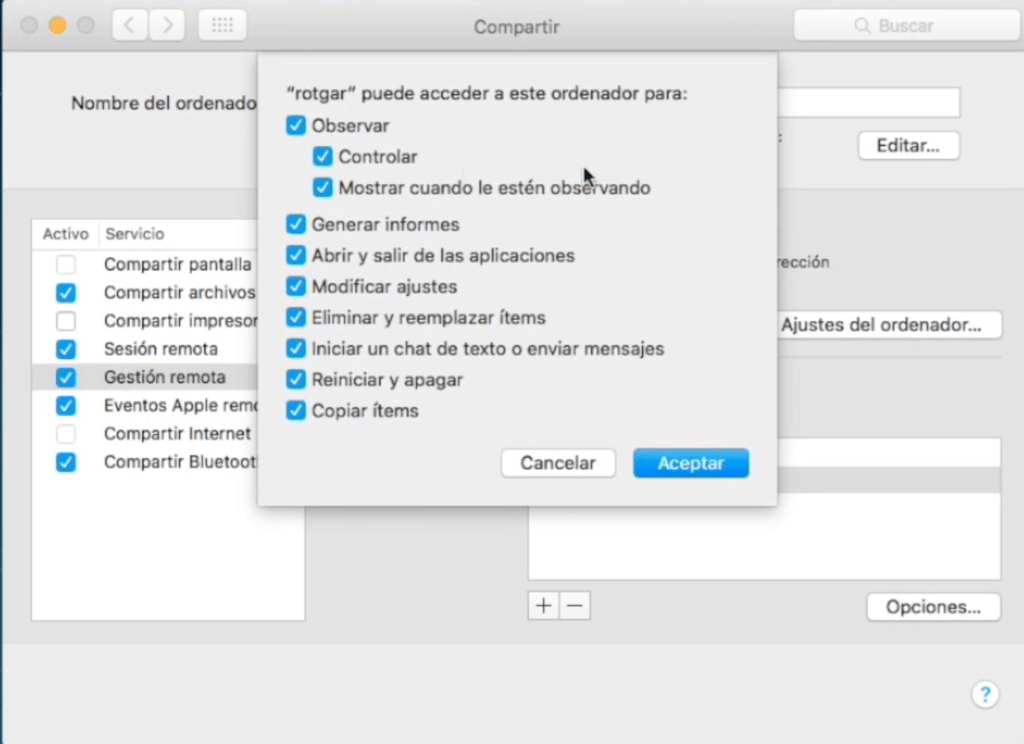Open the Opciones... button

tap(932, 607)
